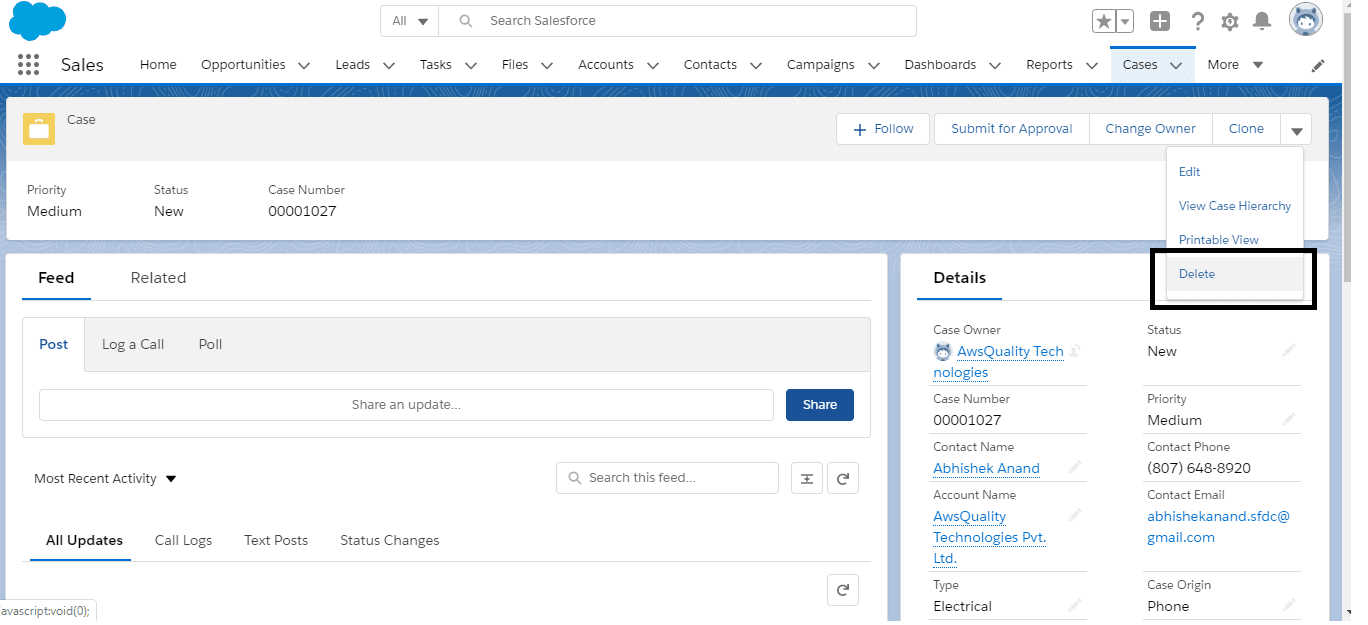Click the Global Actions plus icon
The height and width of the screenshot is (625, 1368).
1160,21
